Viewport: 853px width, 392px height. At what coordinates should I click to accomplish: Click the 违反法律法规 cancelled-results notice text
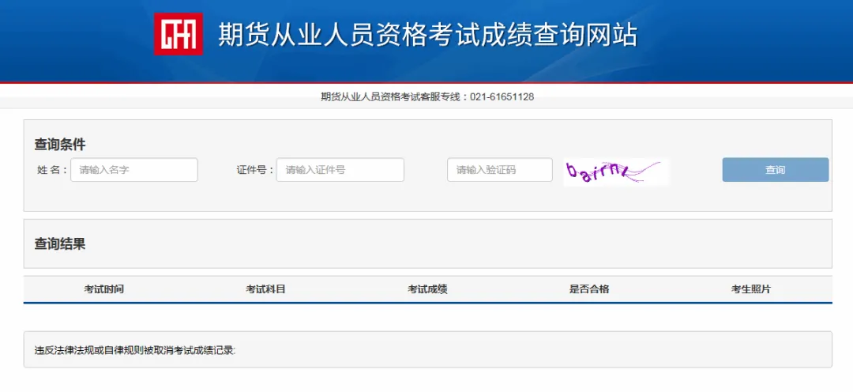point(135,350)
